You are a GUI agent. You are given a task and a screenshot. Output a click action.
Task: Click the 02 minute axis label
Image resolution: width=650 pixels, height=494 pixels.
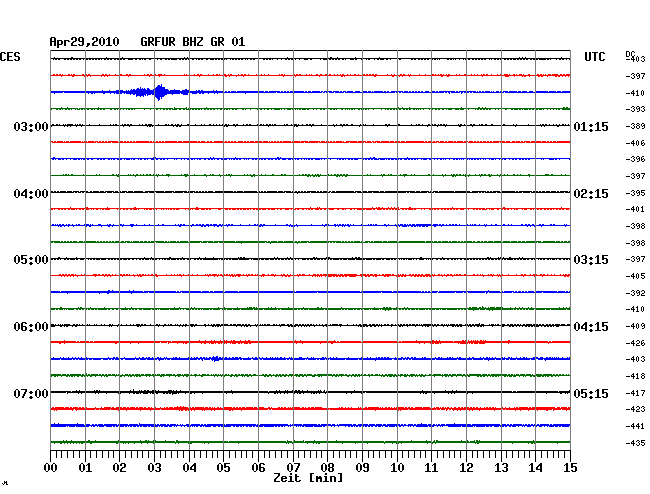click(119, 468)
